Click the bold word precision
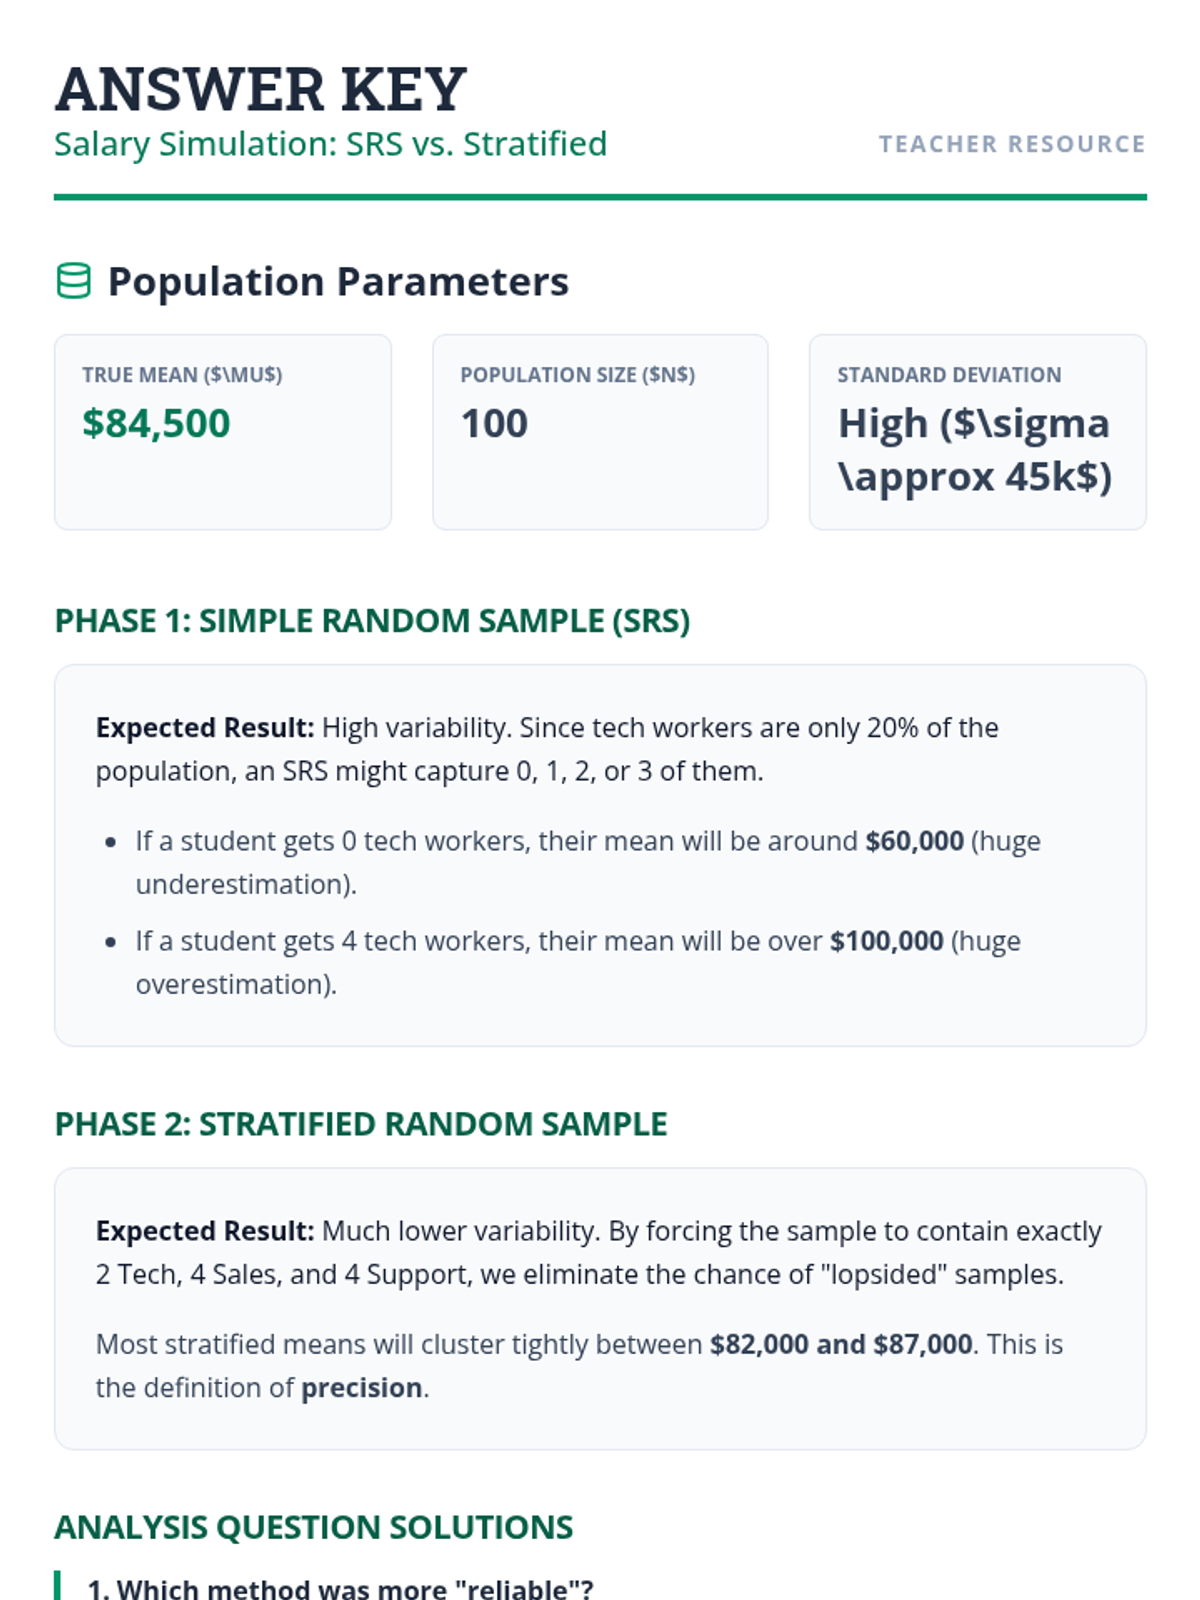The image size is (1200, 1600). tap(361, 1388)
